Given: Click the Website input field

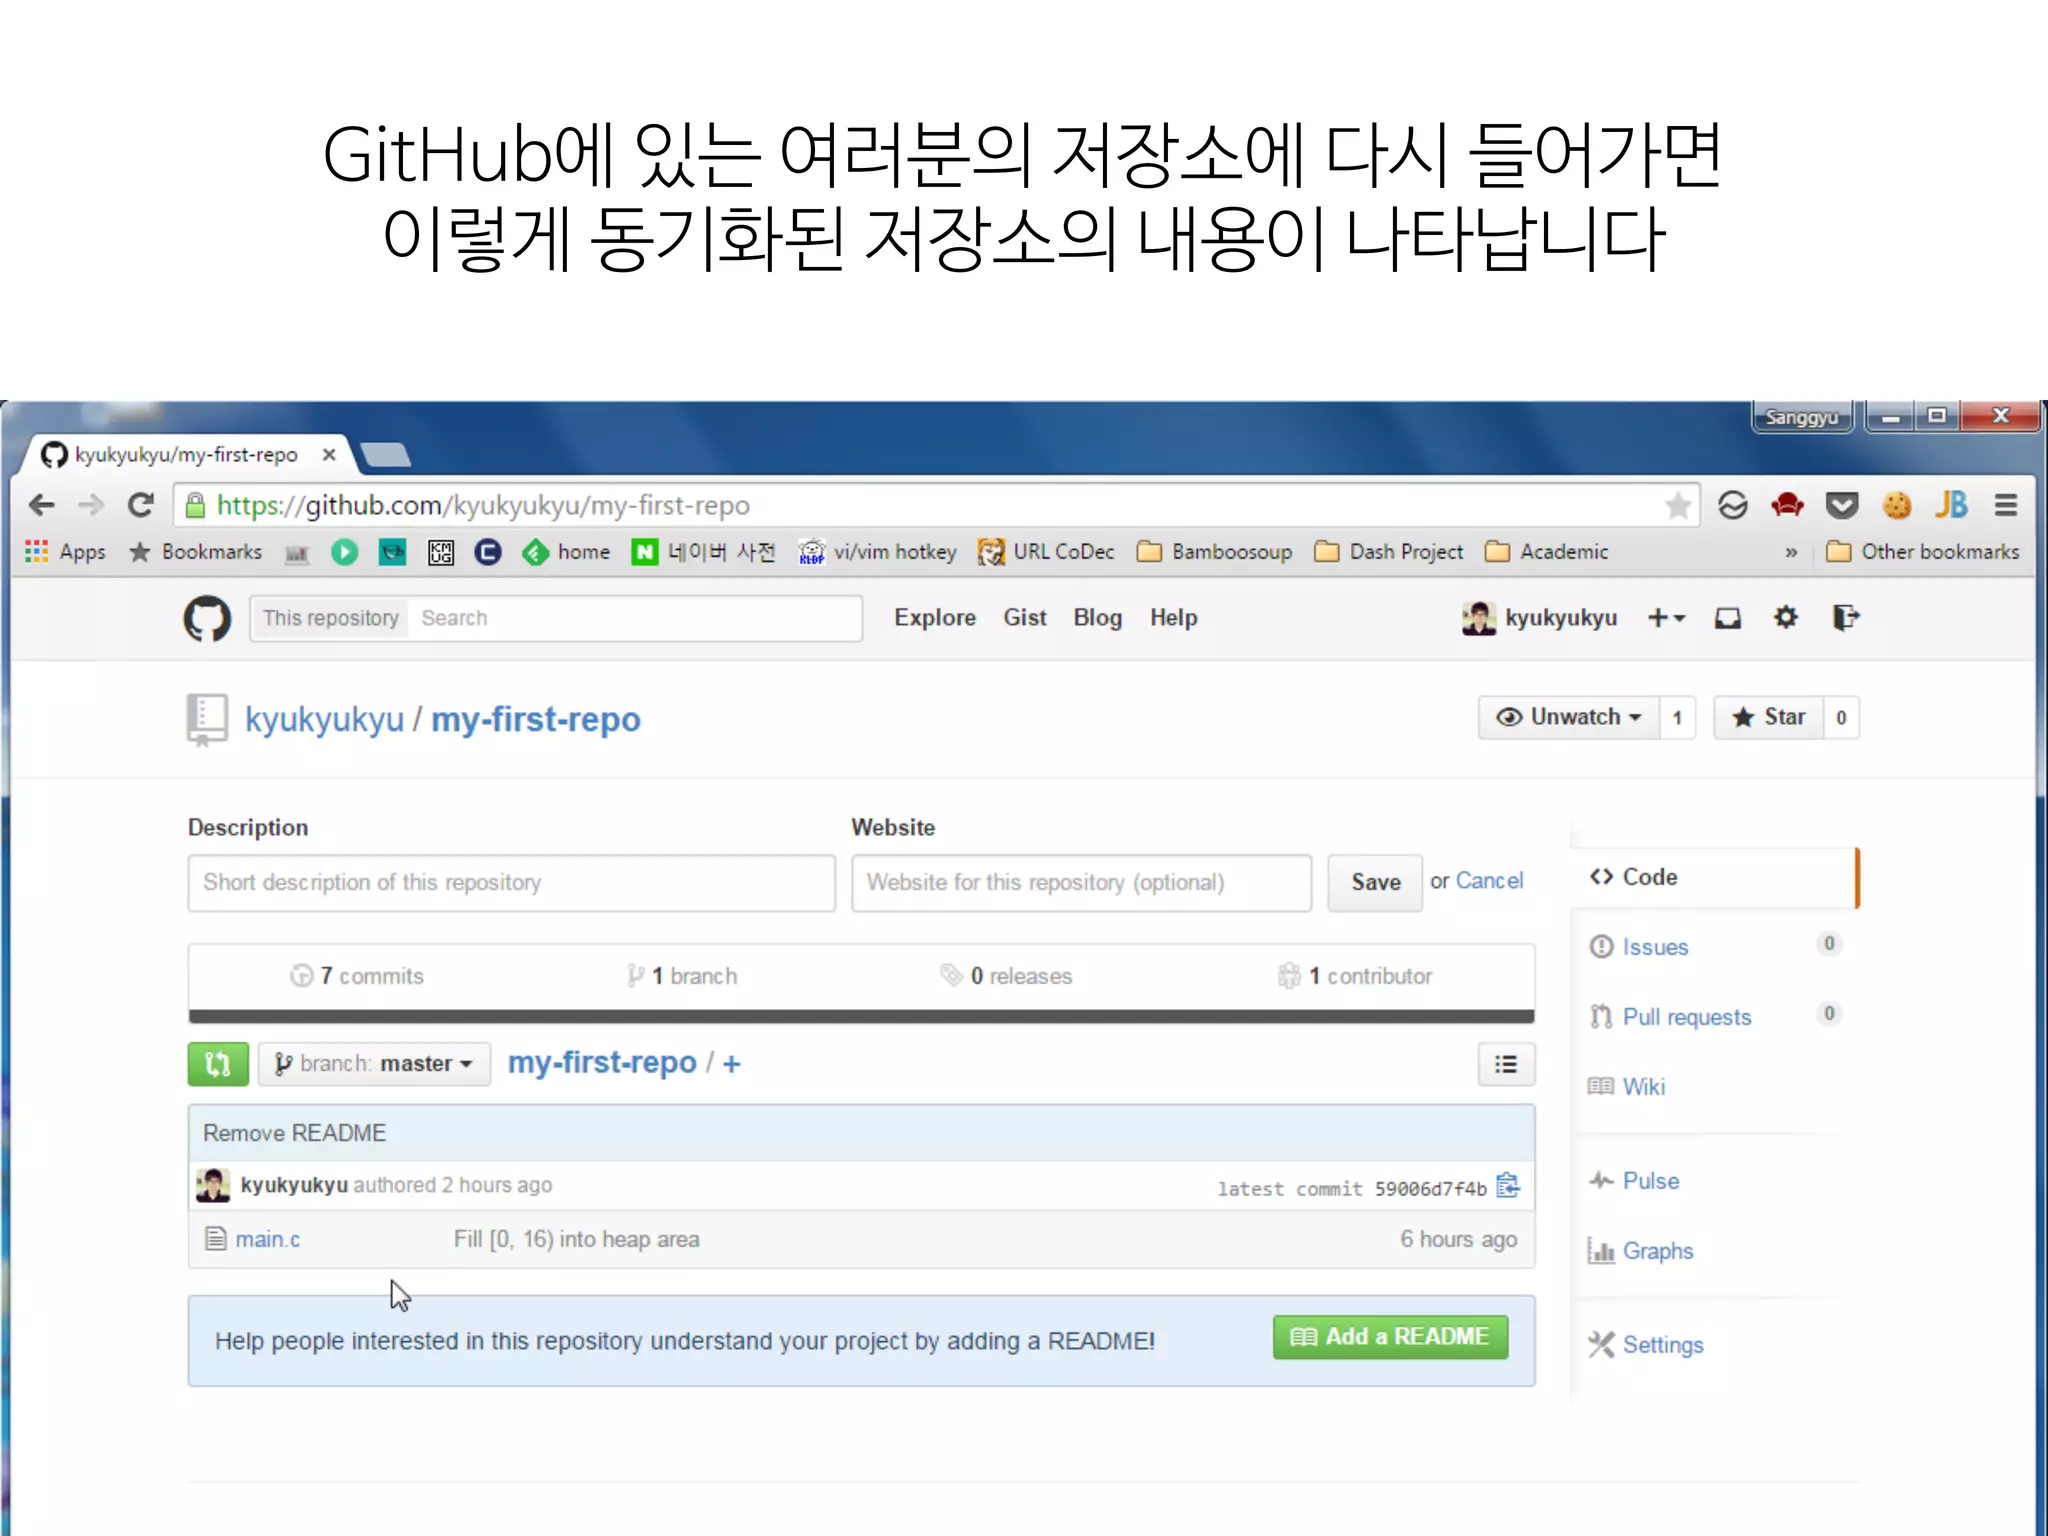Looking at the screenshot, I should tap(1081, 883).
